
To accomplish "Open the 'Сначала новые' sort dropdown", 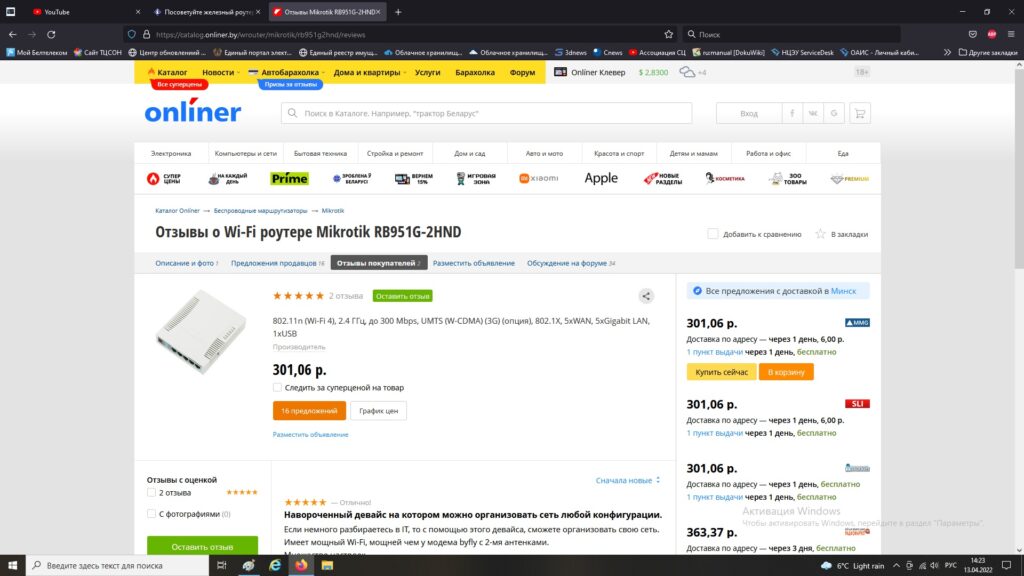I will click(x=628, y=480).
